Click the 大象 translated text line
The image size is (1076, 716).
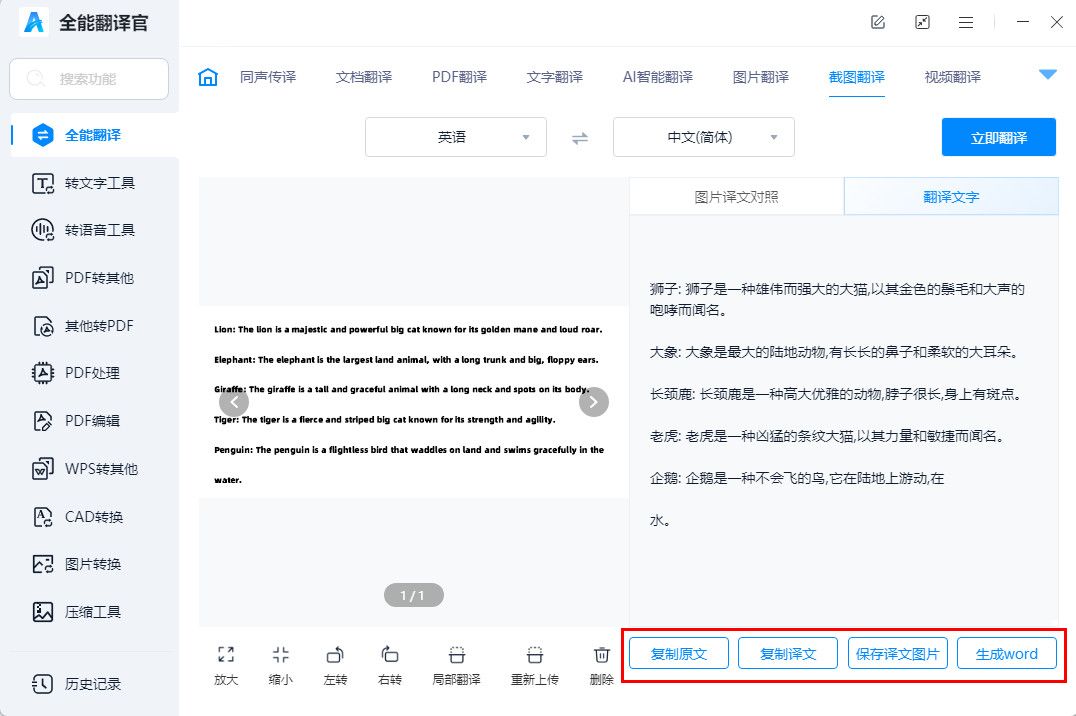[x=835, y=352]
